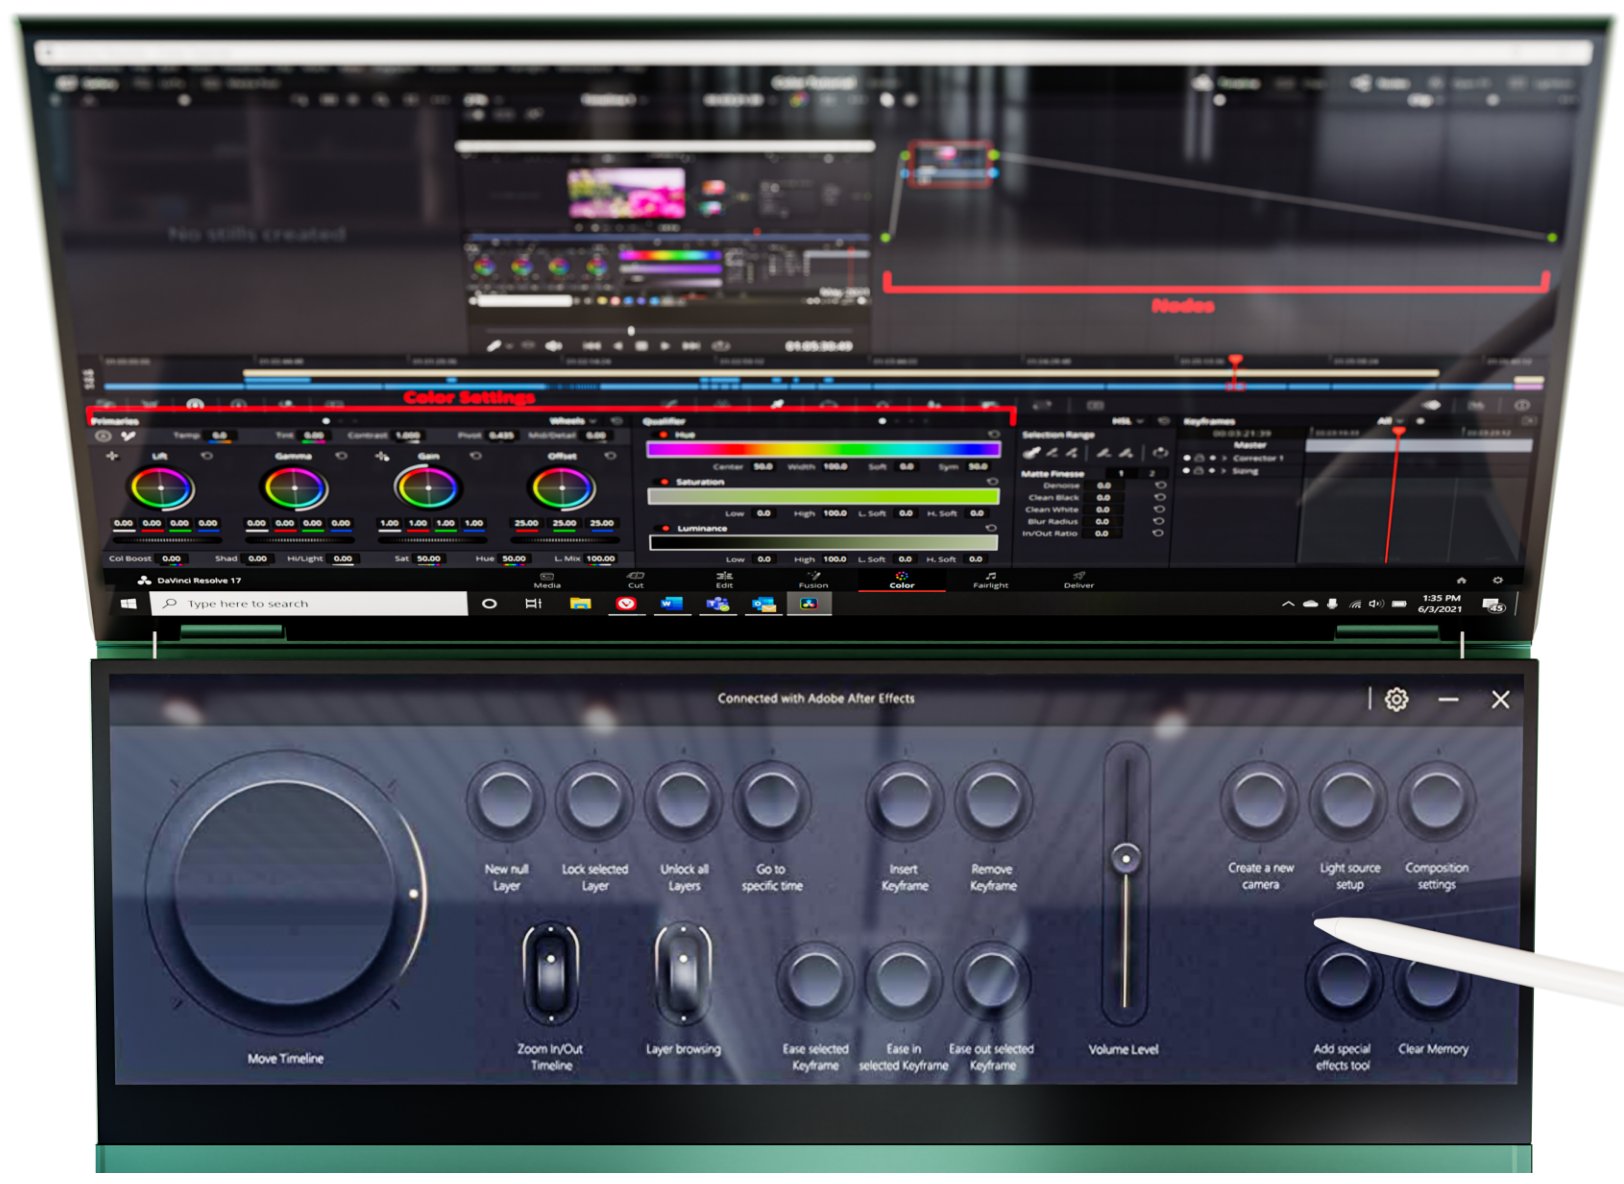Open control panel settings gear icon
This screenshot has width=1624, height=1184.
pyautogui.click(x=1396, y=700)
